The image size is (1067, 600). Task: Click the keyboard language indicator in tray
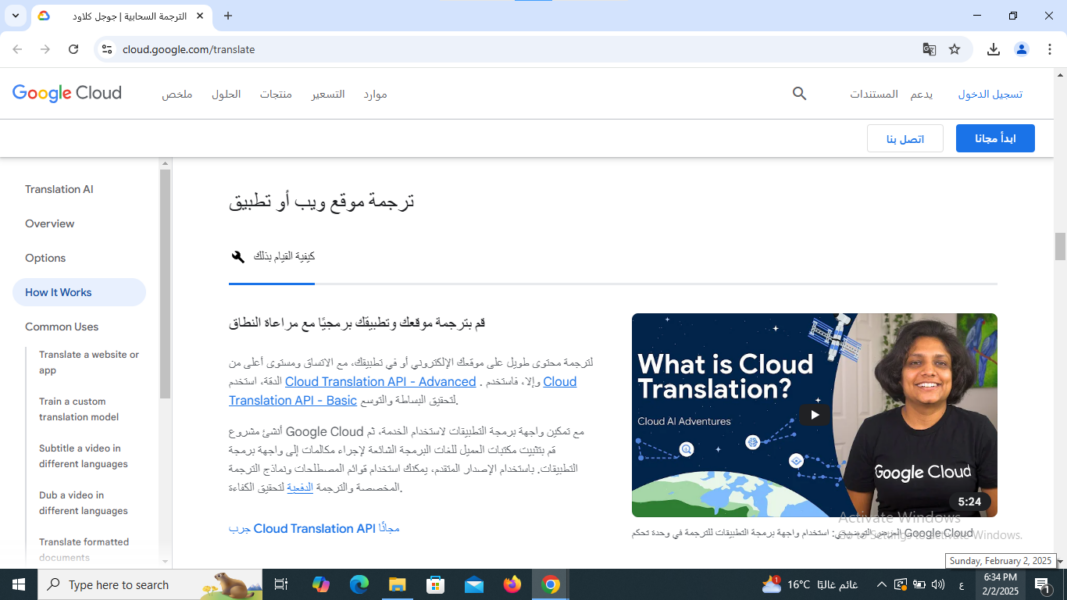coord(962,585)
